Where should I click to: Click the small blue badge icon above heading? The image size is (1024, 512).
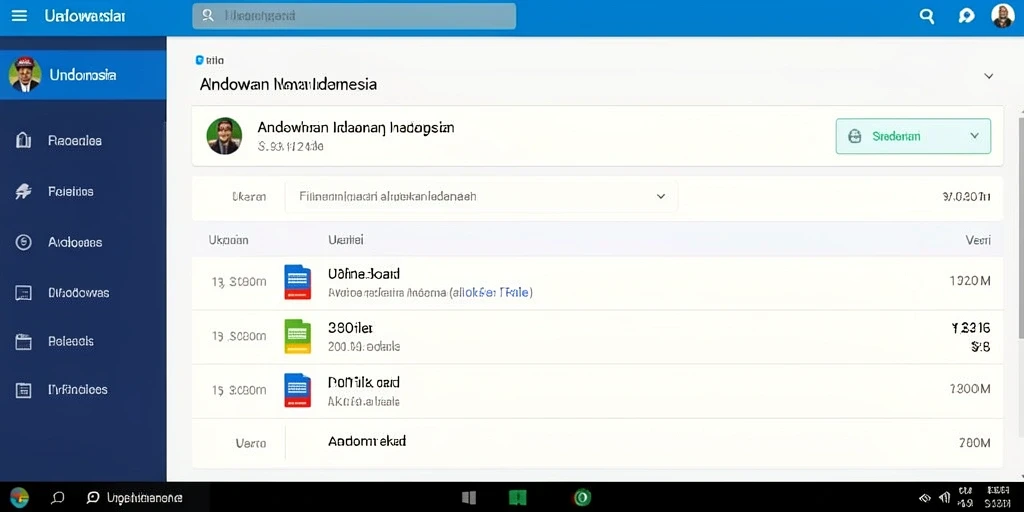[x=200, y=60]
